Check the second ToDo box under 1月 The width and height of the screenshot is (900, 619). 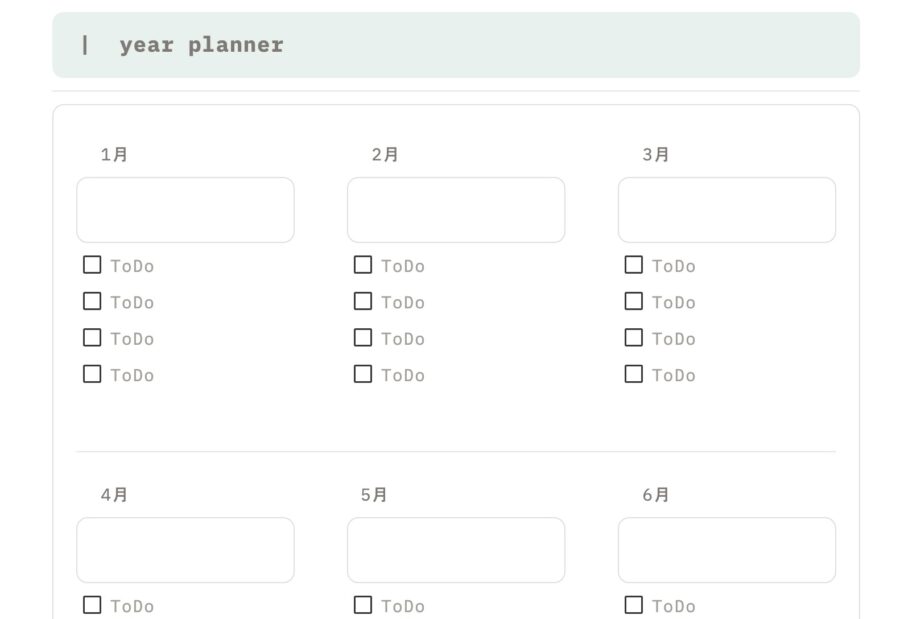92,301
